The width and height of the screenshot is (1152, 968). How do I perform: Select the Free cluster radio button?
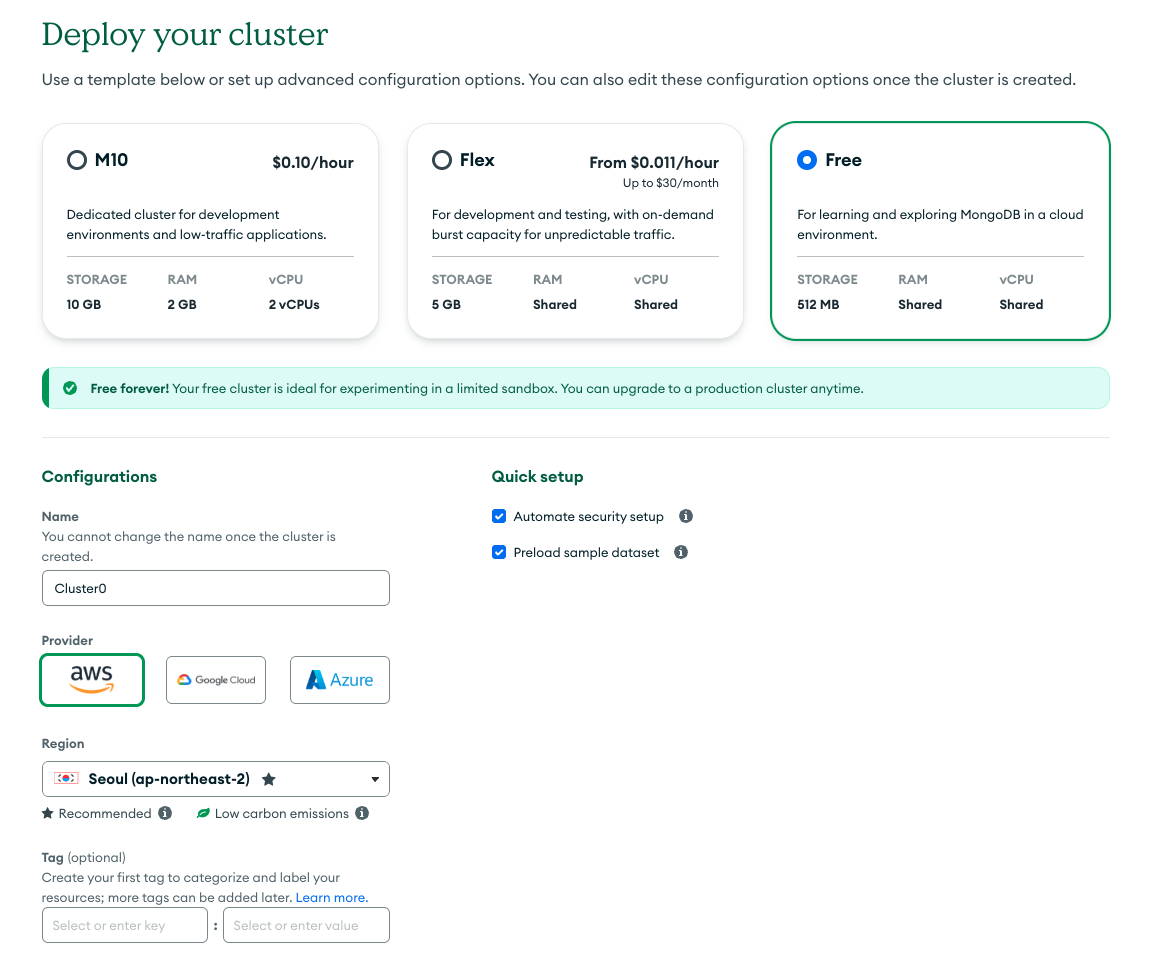click(x=807, y=160)
